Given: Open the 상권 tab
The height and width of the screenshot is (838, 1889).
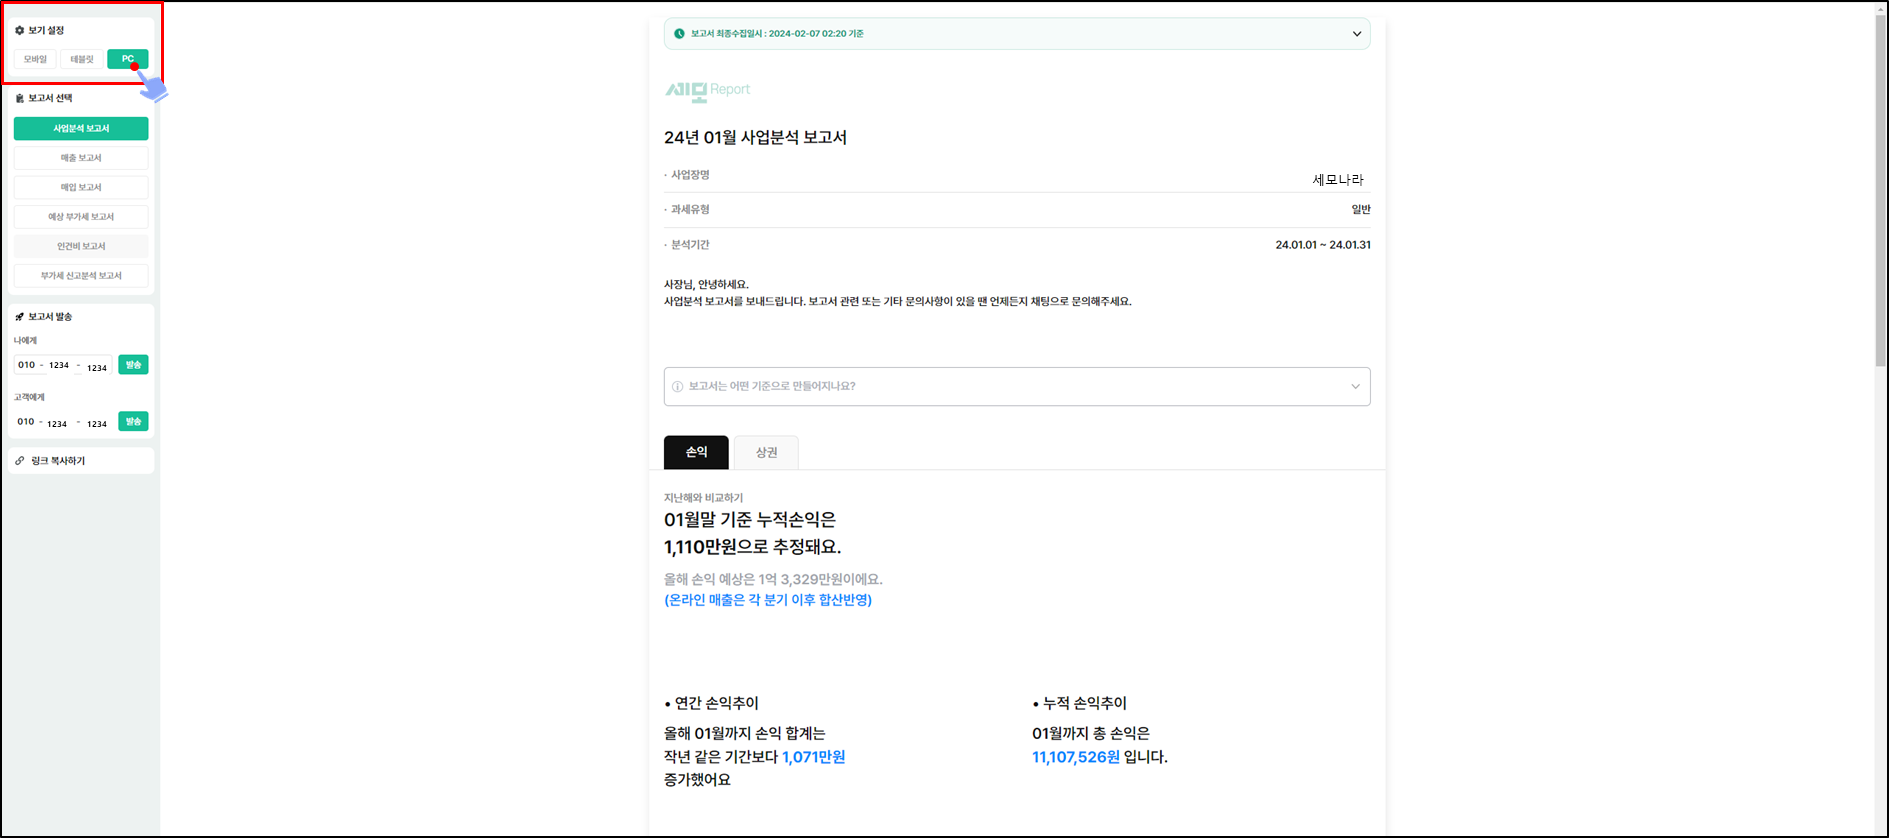Looking at the screenshot, I should click(x=766, y=453).
